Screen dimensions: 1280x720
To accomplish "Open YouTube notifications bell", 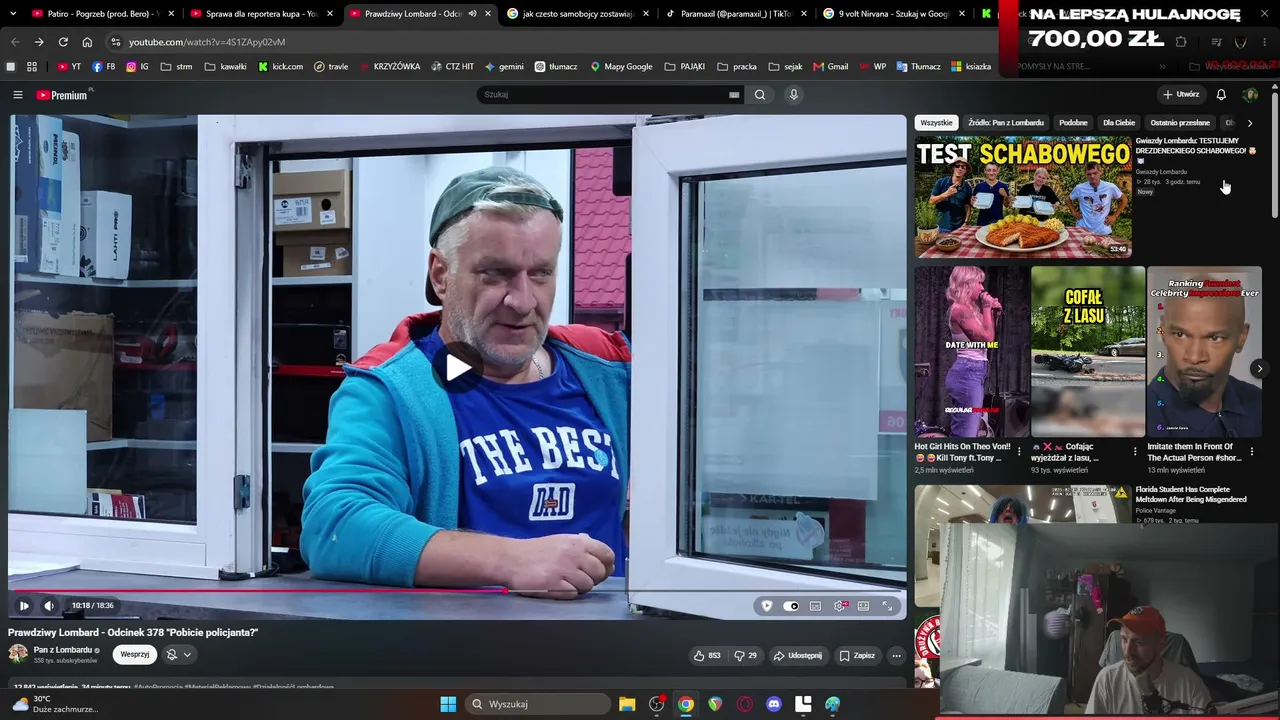I will [x=1221, y=95].
